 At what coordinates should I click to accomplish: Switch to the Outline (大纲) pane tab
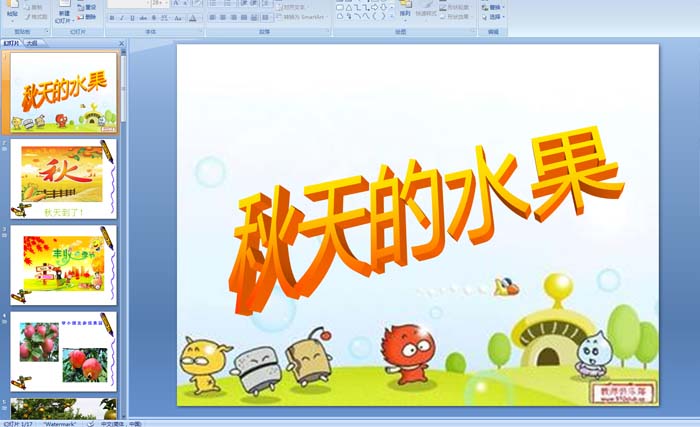click(31, 43)
